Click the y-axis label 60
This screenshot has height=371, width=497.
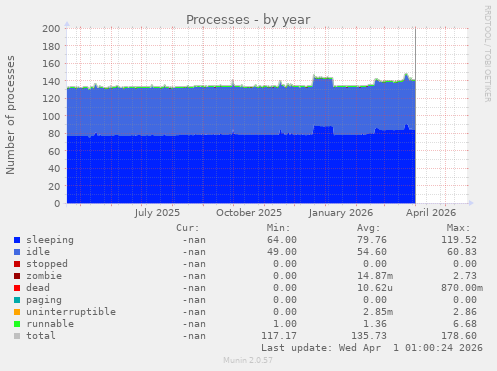pyautogui.click(x=54, y=151)
